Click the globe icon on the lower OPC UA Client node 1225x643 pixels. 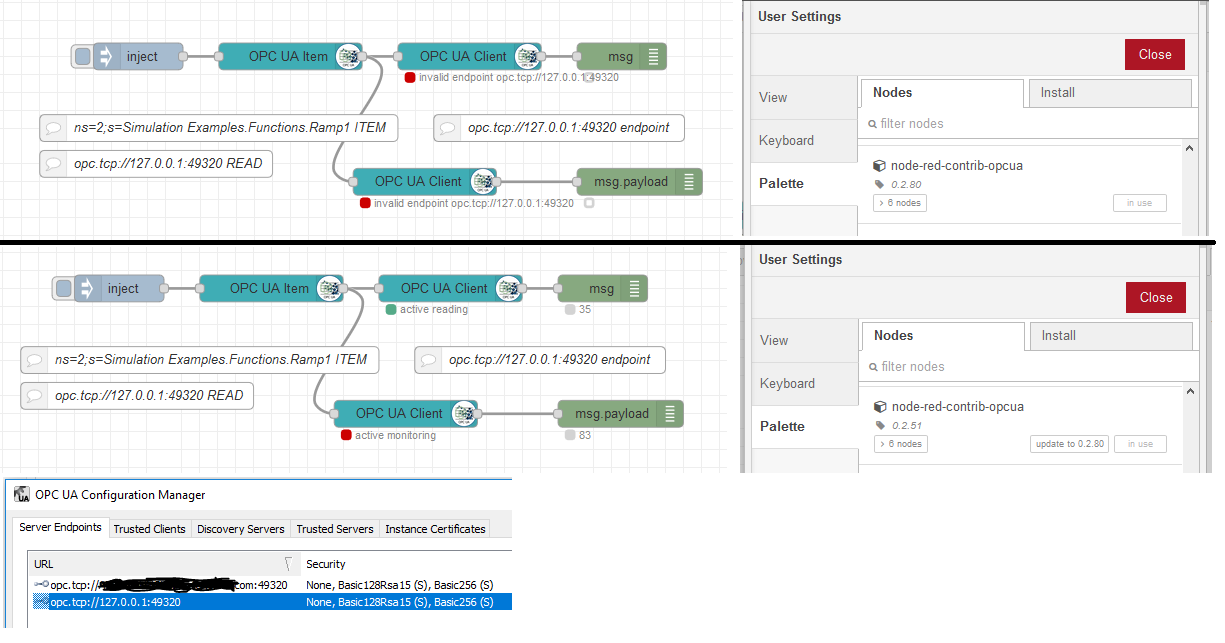point(481,182)
